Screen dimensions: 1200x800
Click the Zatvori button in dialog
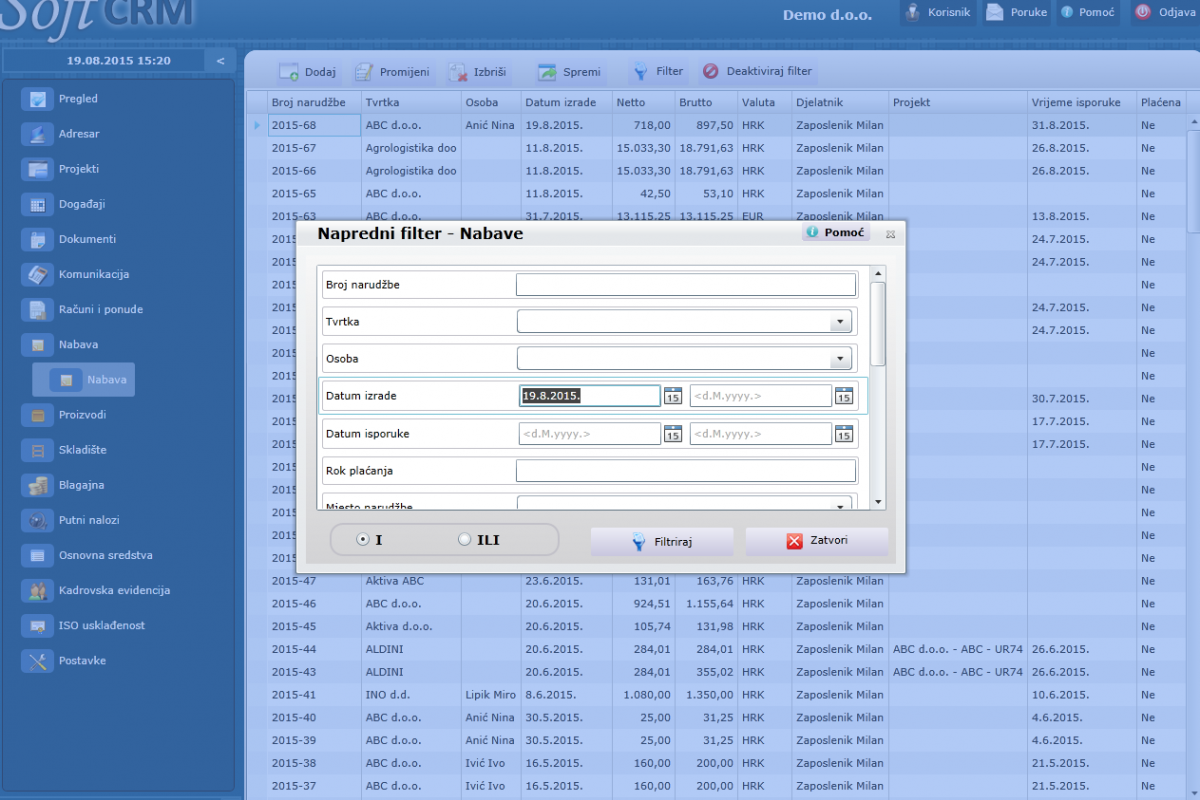(x=816, y=541)
